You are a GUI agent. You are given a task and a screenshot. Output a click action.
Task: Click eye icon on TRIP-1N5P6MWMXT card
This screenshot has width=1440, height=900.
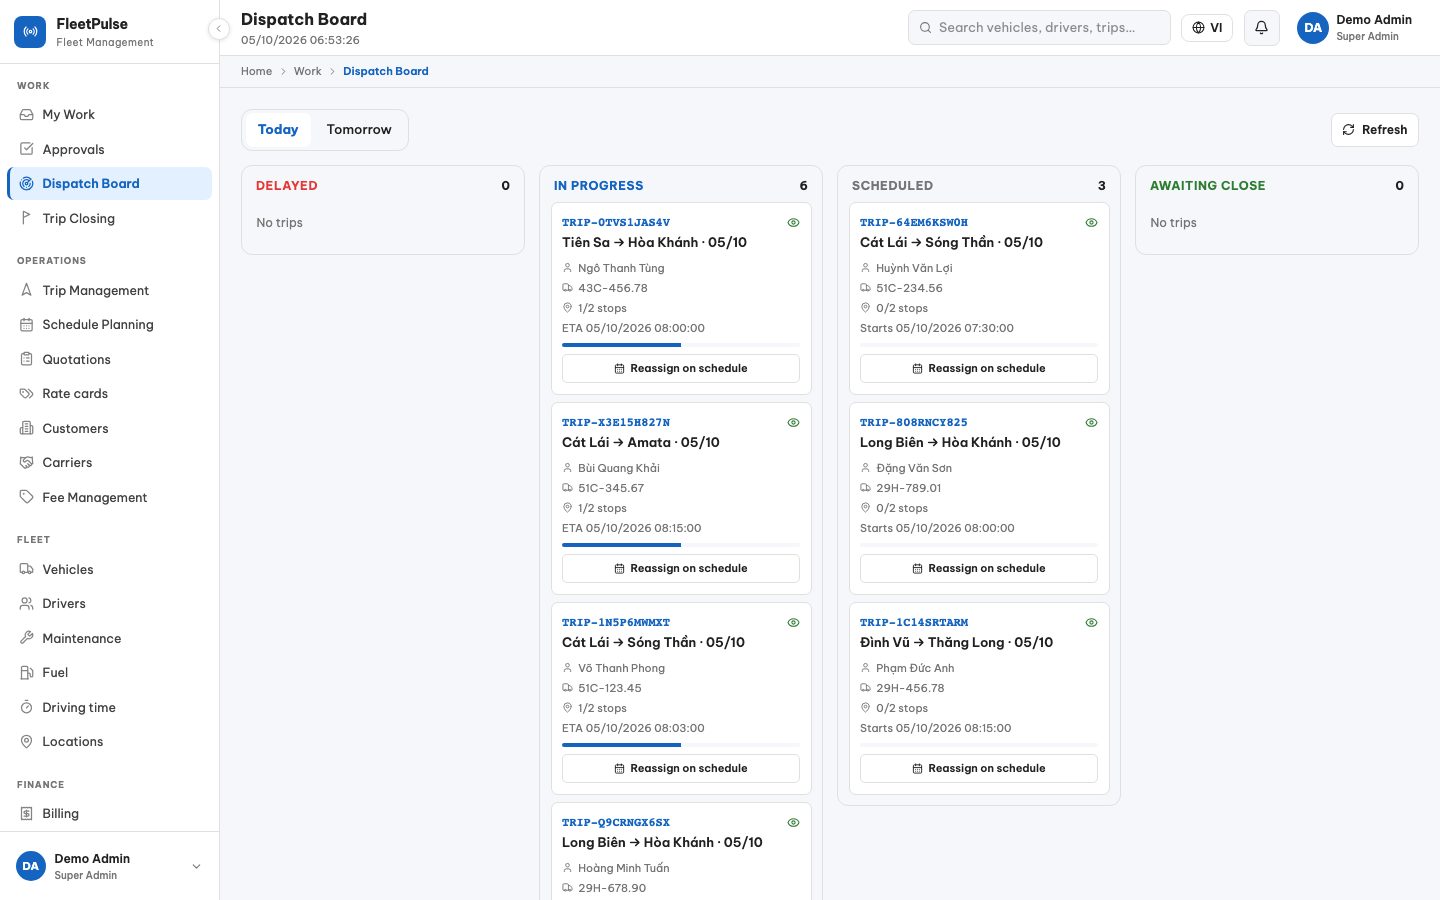click(x=793, y=623)
